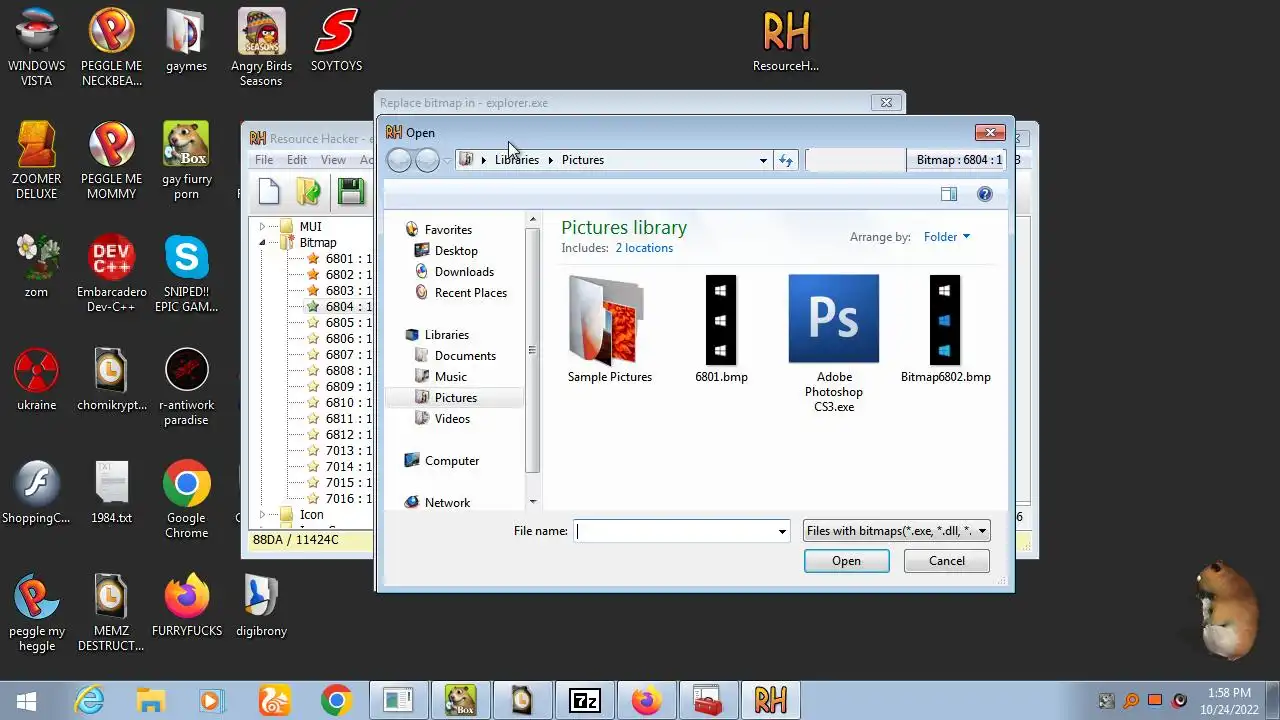Select Computer in navigation pane

click(451, 461)
